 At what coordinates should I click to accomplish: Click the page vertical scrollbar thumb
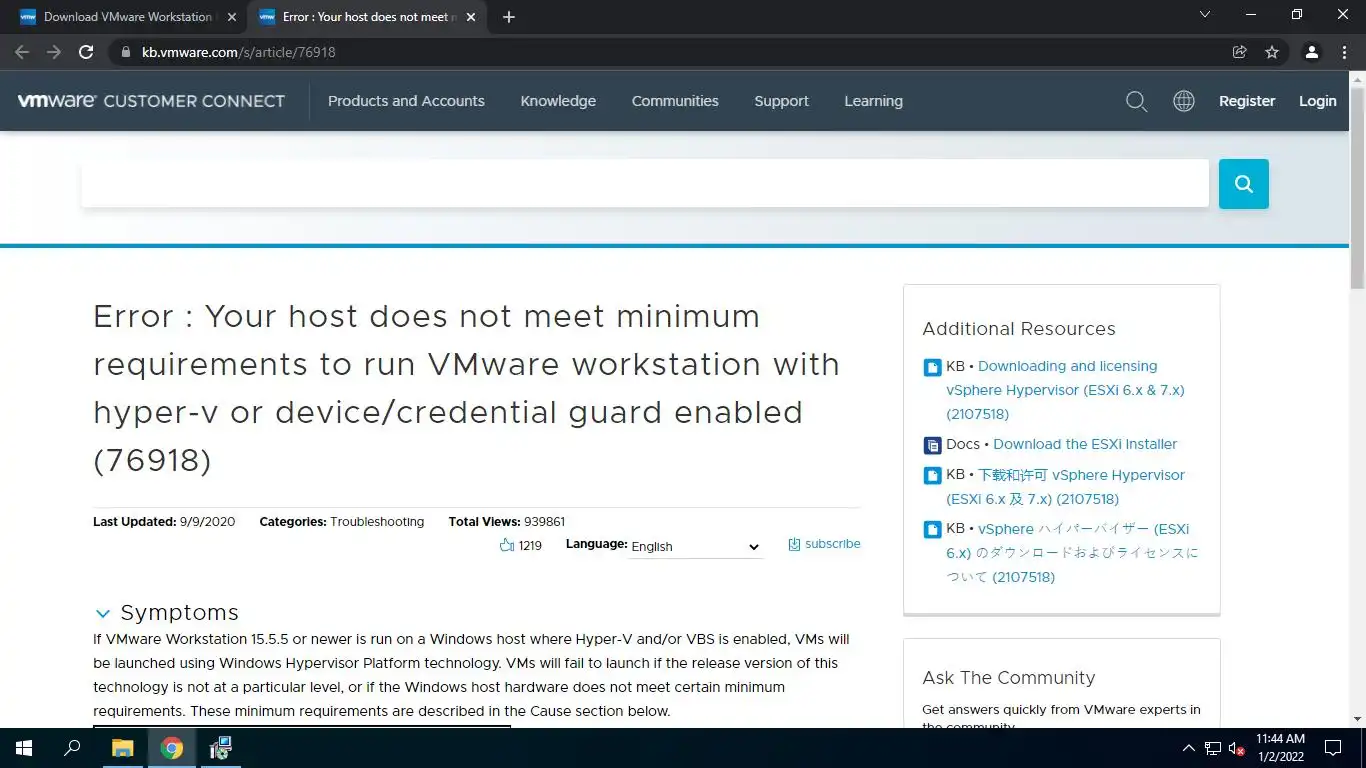click(1357, 187)
